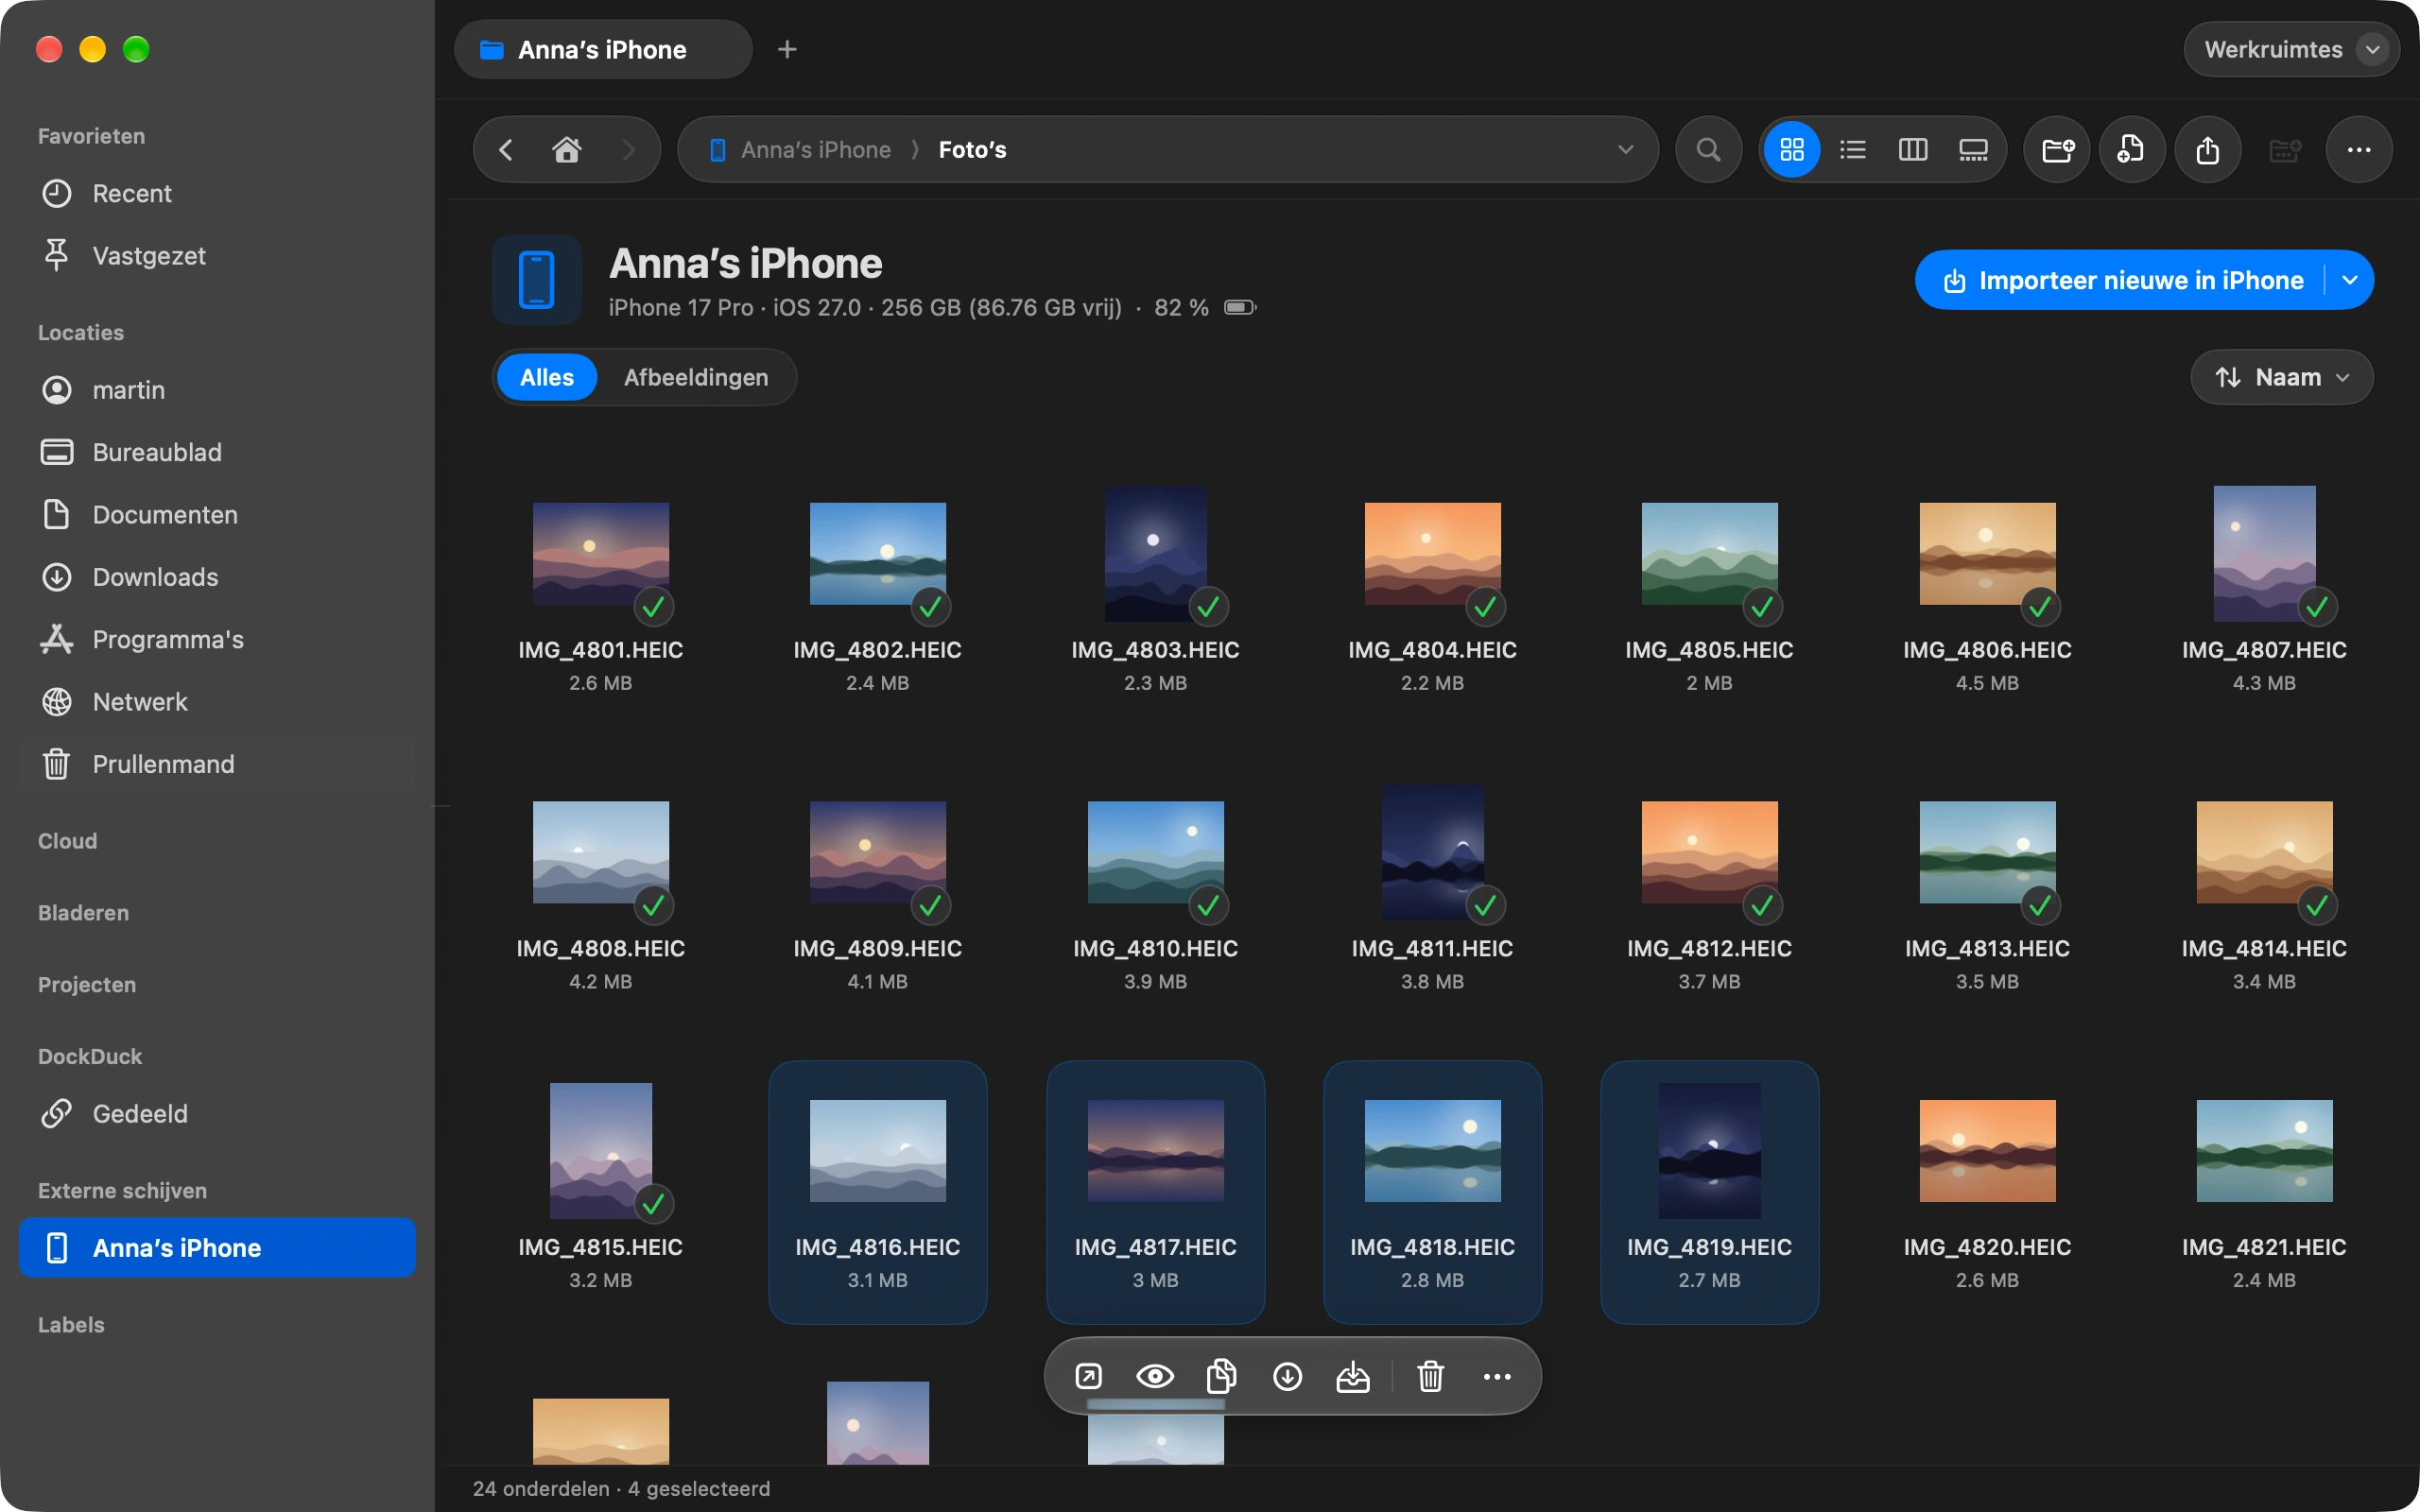
Task: Go to home folder icon
Action: [x=567, y=150]
